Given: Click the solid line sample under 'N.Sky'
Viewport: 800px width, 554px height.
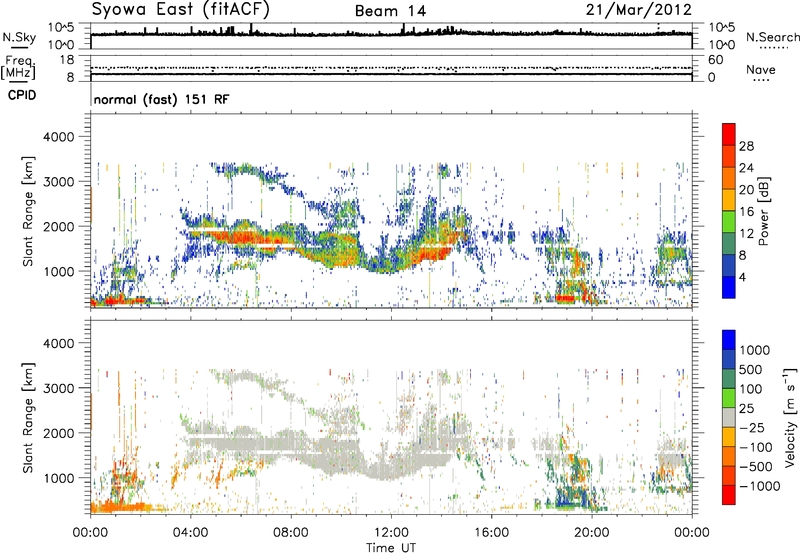Looking at the screenshot, I should click(19, 48).
